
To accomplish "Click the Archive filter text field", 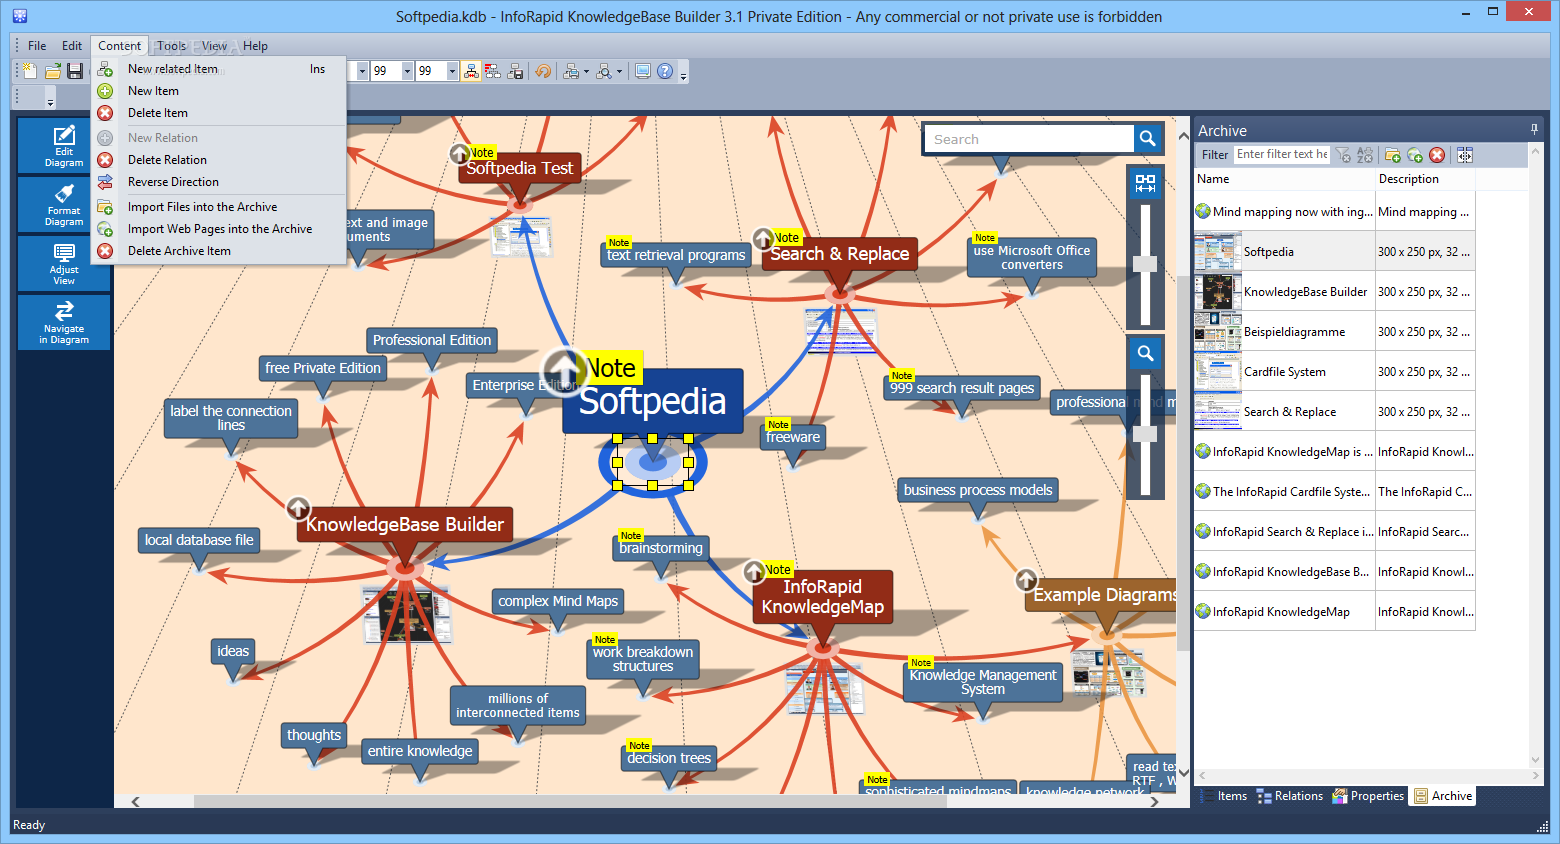I will coord(1281,154).
